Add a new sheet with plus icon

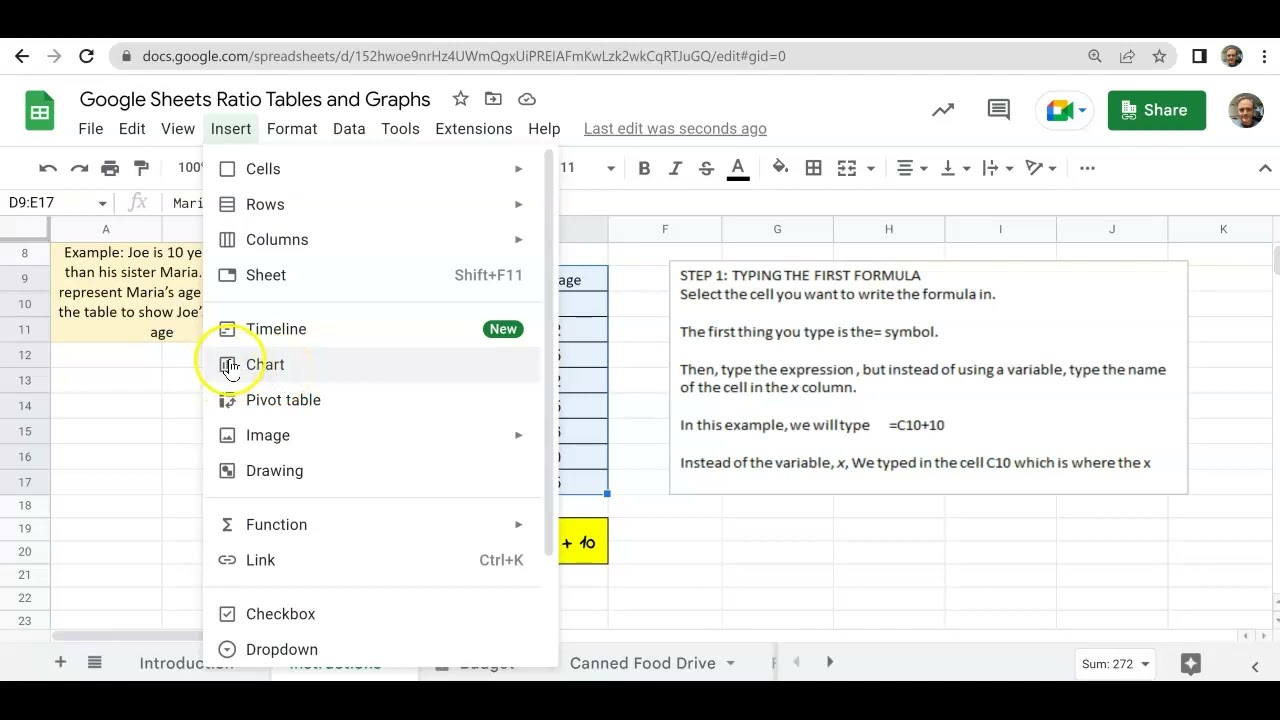(60, 662)
